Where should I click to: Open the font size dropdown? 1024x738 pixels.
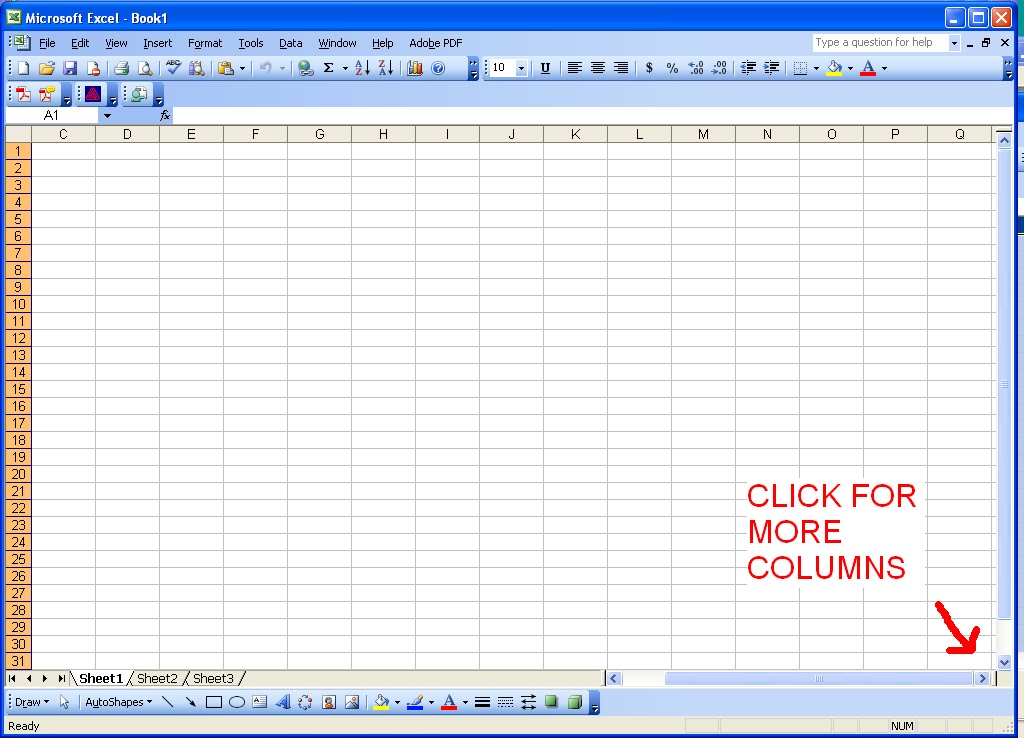[x=521, y=68]
